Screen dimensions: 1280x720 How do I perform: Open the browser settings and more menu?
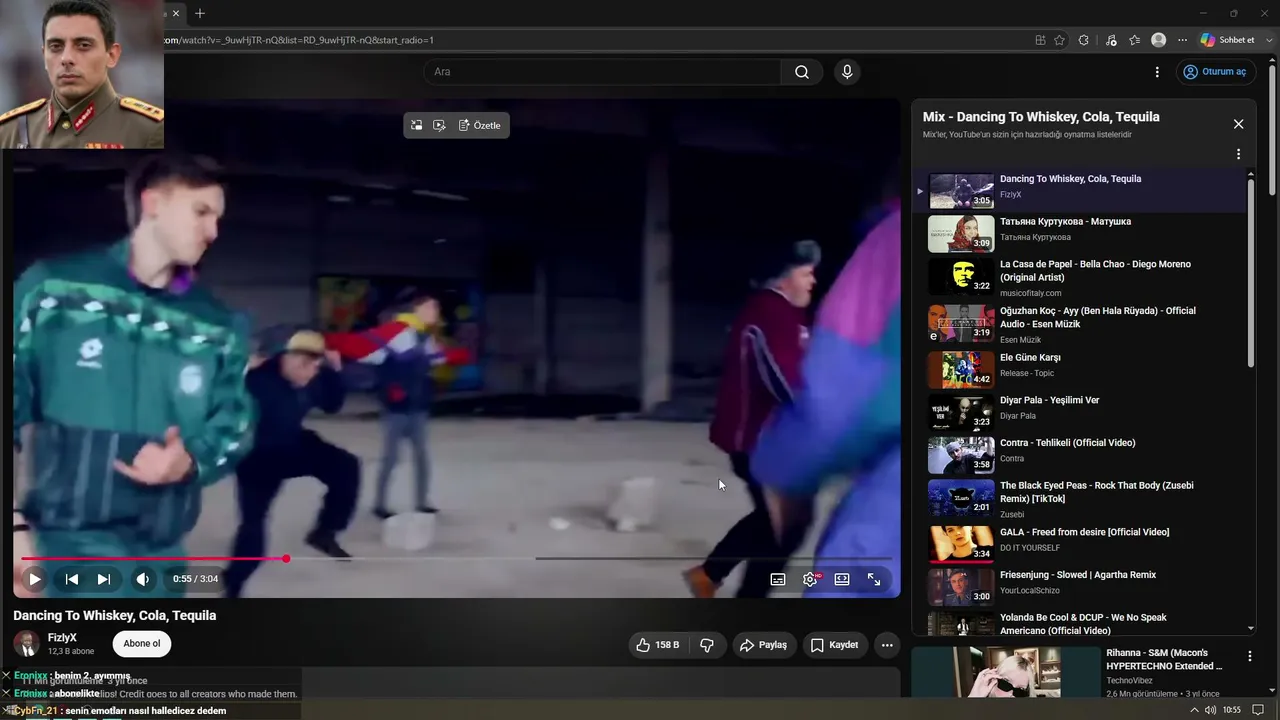coord(1183,40)
